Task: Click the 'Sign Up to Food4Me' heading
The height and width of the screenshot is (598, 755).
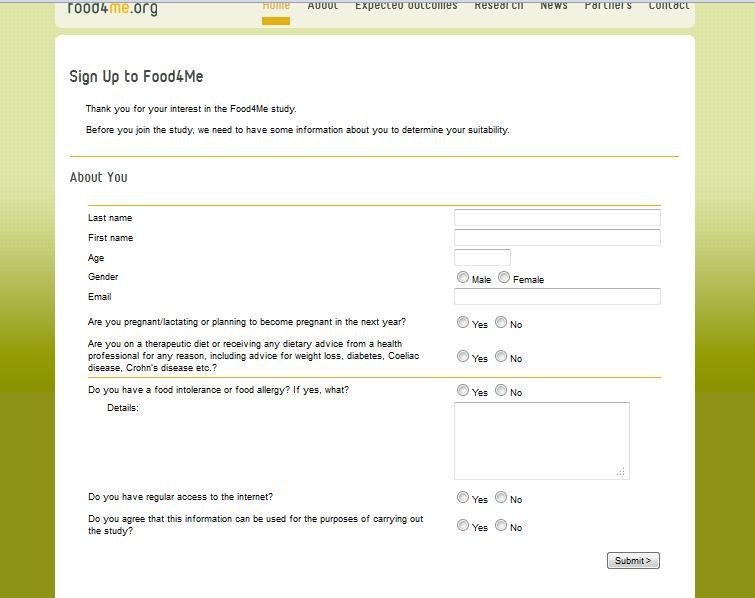Action: 136,77
